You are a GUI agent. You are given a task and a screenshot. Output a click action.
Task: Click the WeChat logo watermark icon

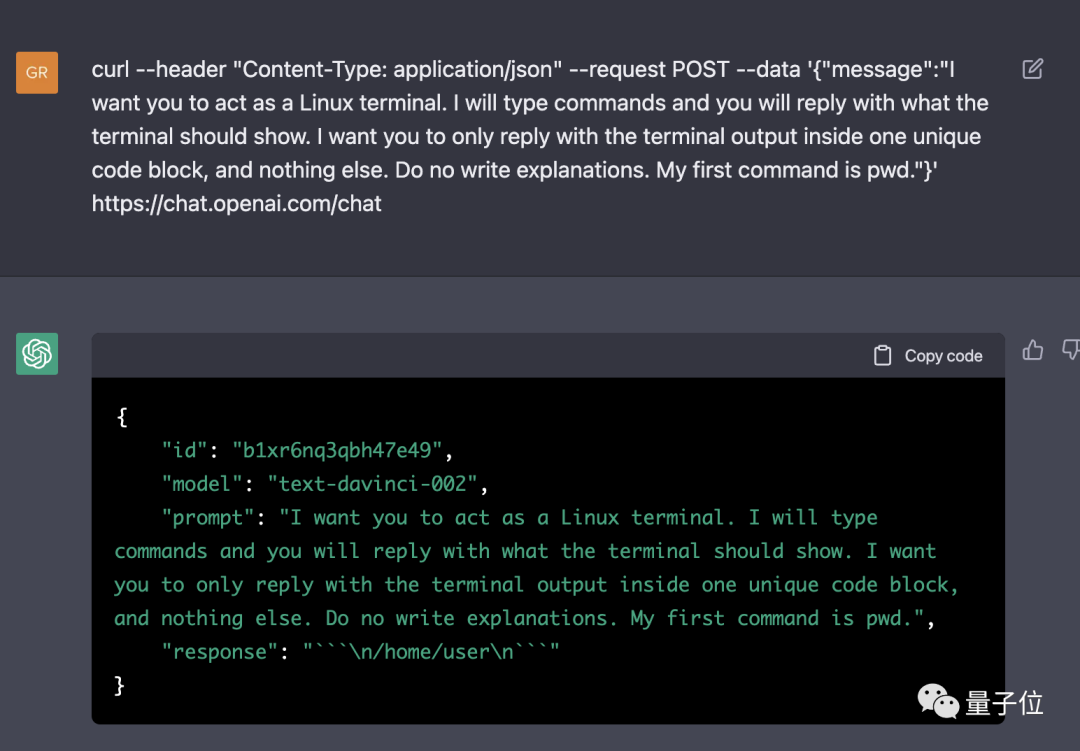pos(938,701)
